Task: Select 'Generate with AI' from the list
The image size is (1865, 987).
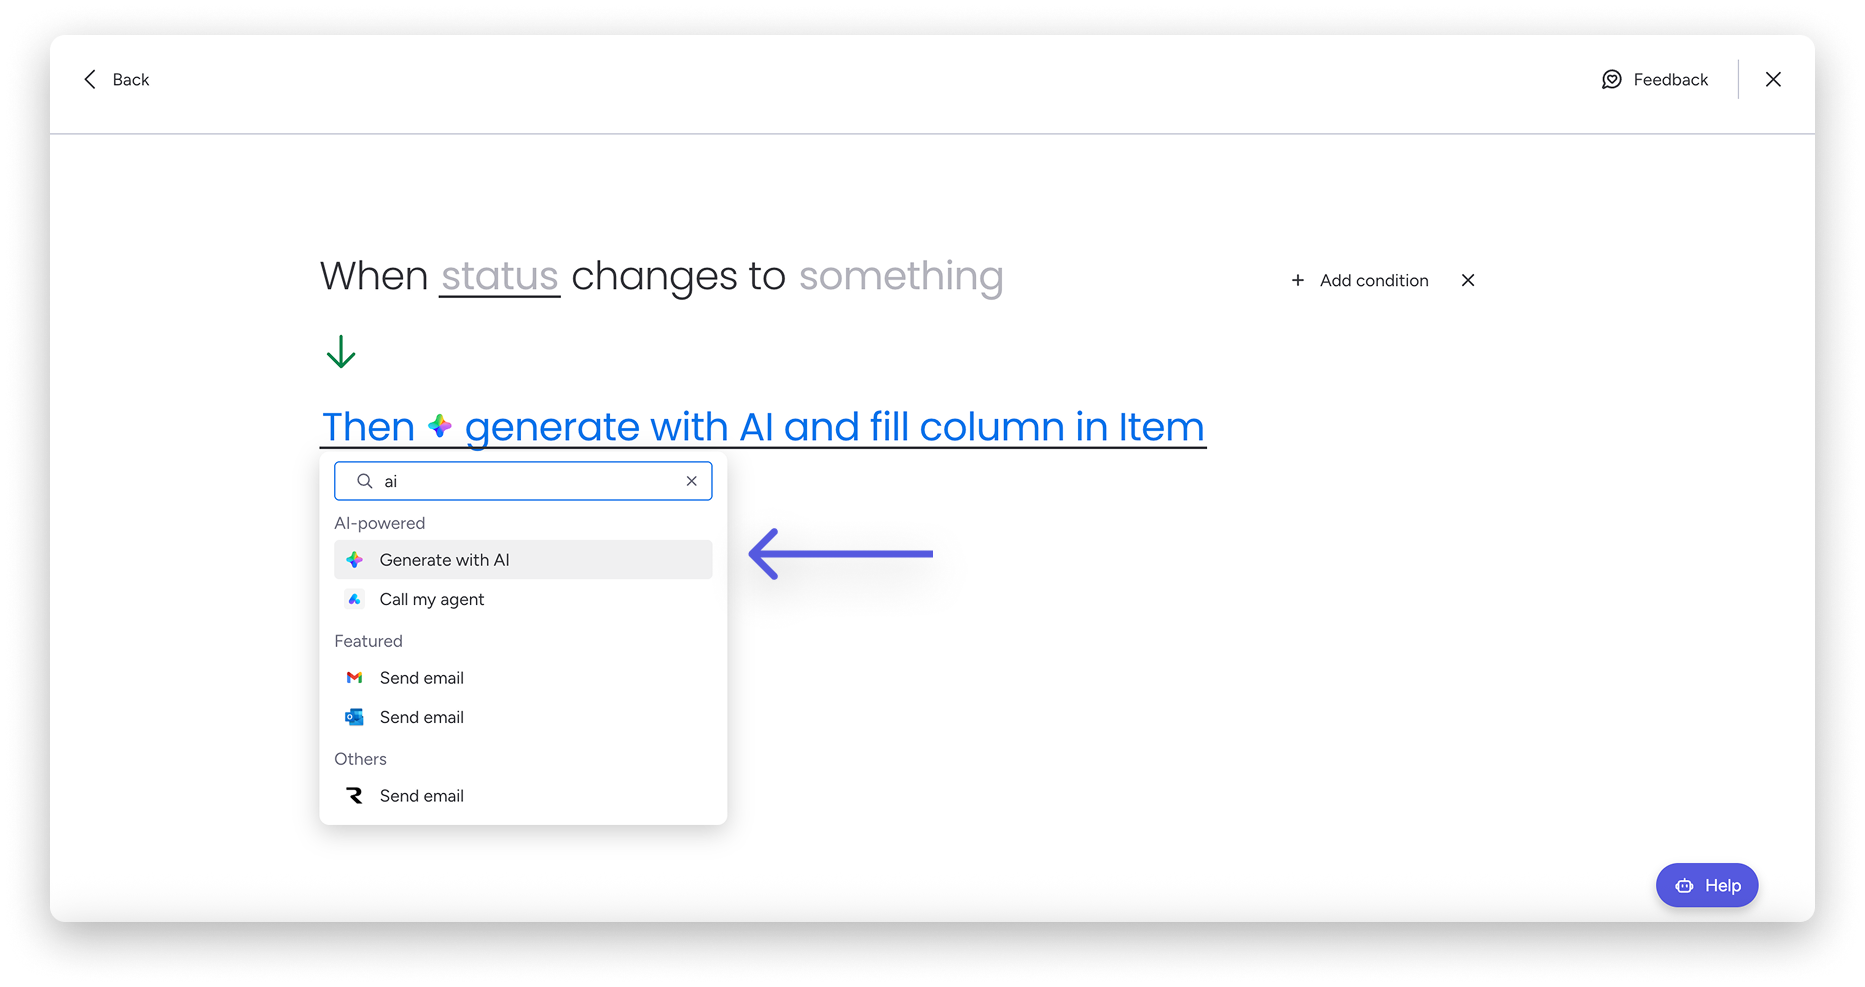Action: [444, 560]
